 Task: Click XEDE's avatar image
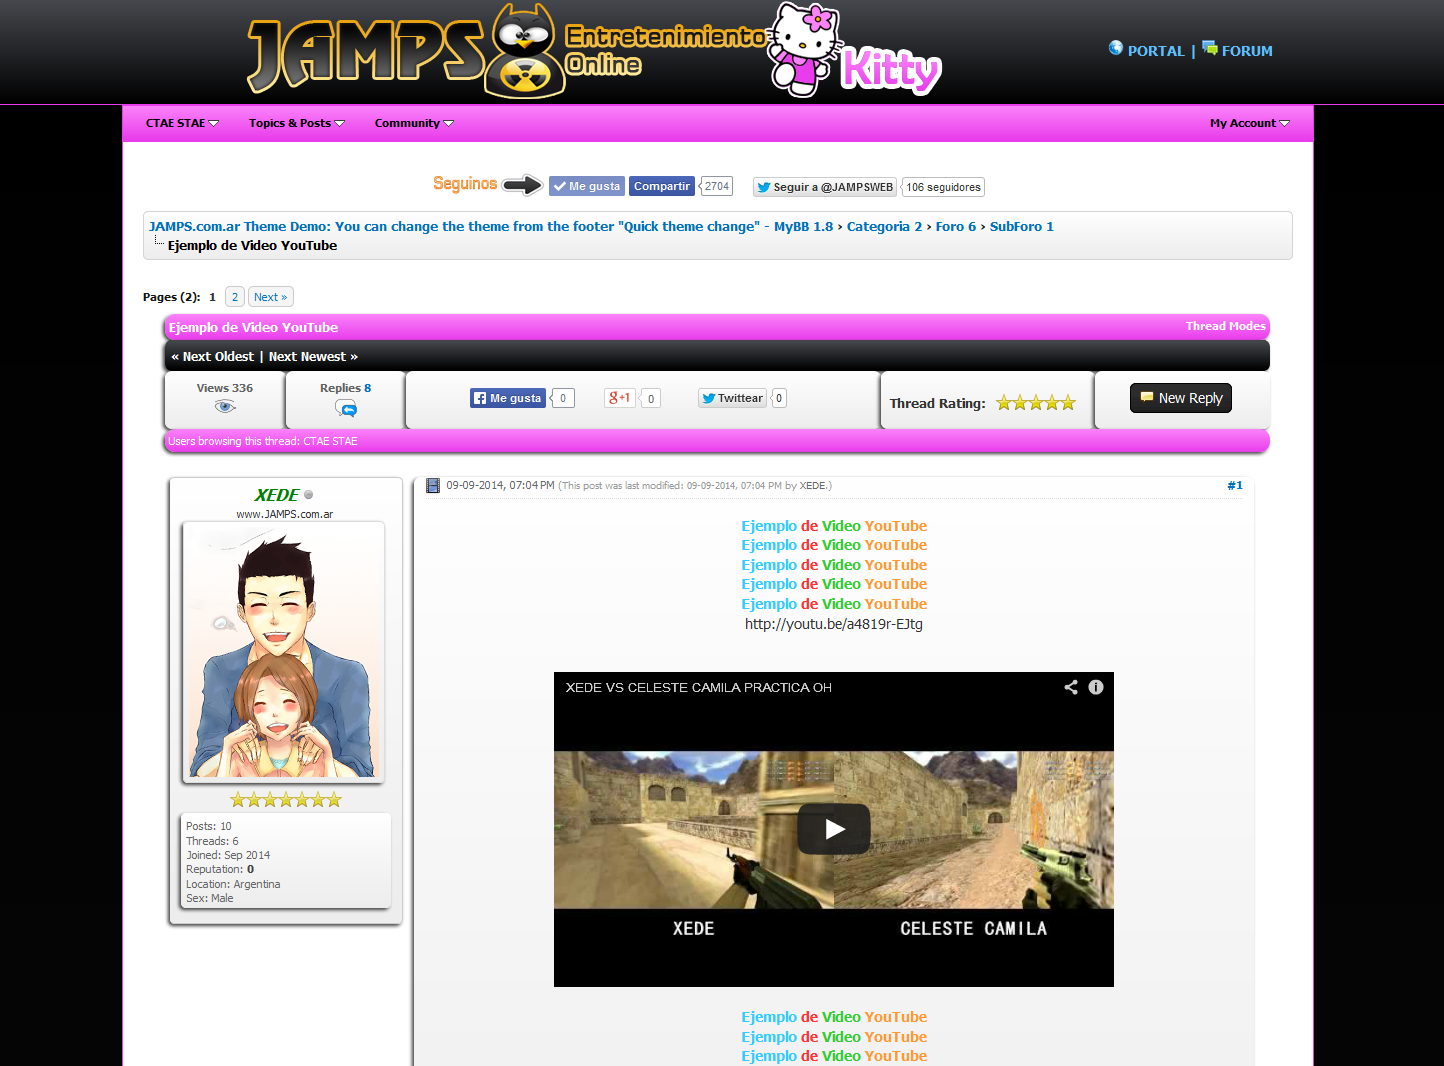coord(283,651)
